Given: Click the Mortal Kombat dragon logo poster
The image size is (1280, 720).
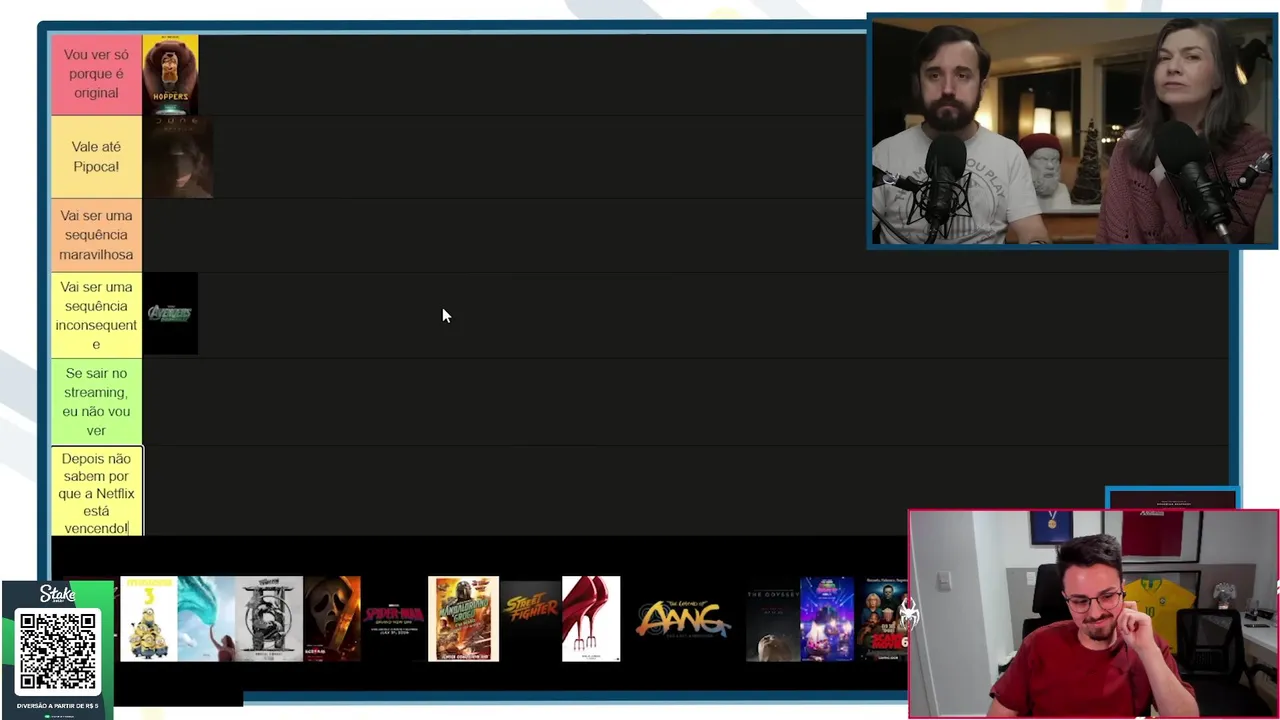Looking at the screenshot, I should (269, 618).
